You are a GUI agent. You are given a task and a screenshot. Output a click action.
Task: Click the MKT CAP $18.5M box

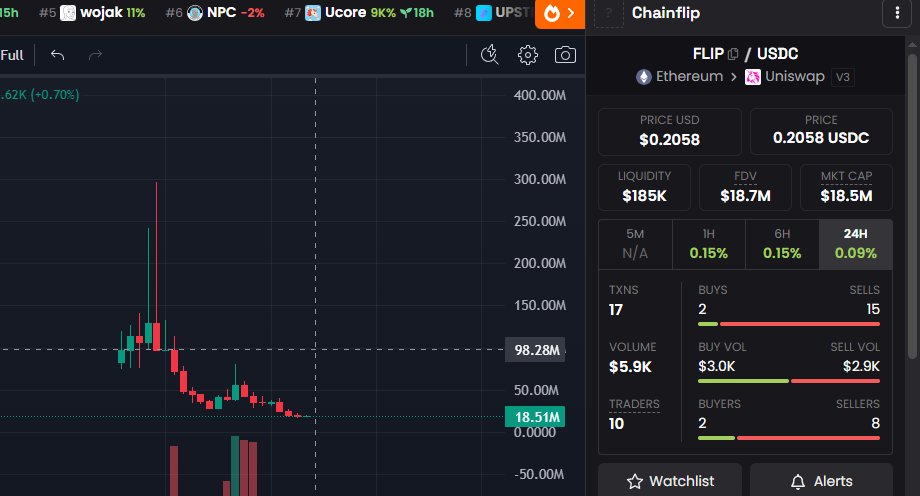846,187
